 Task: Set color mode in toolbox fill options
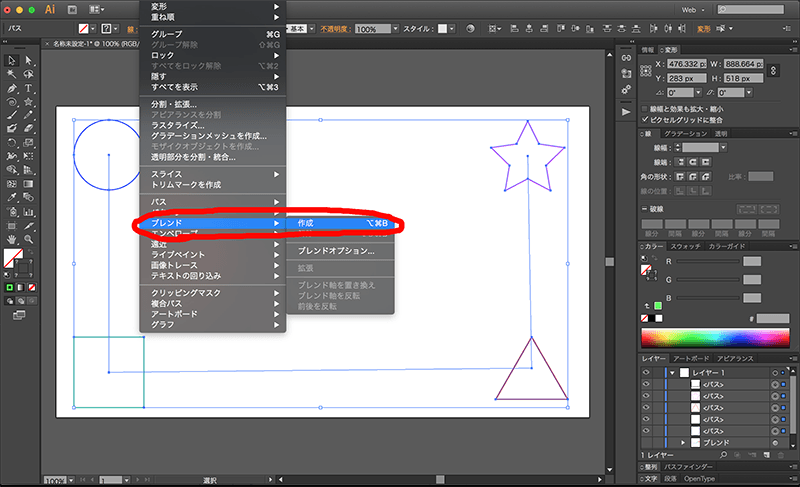(x=9, y=288)
